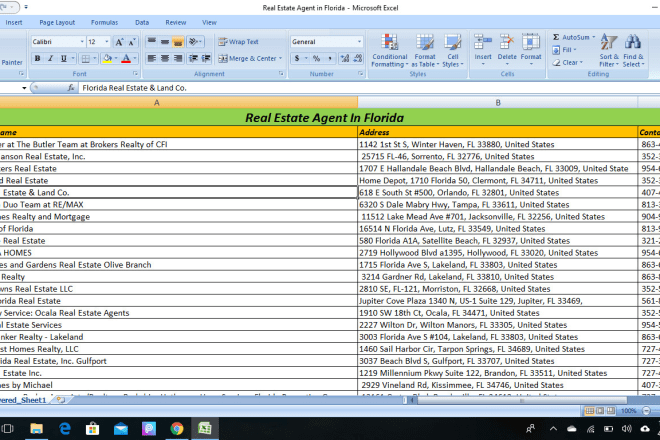Apply Comma Style format
This screenshot has width=660, height=440.
pos(330,59)
